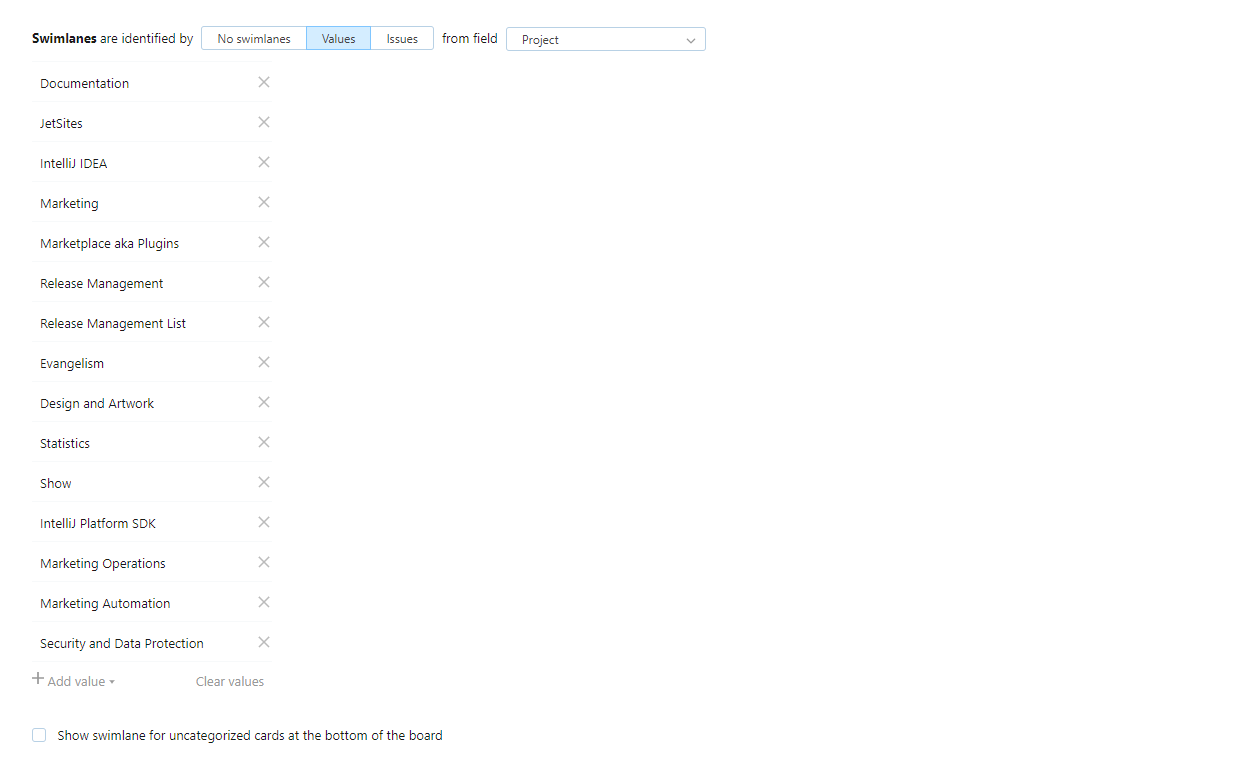Select IntelliJ Platform SDK row text
1235x773 pixels.
point(98,523)
